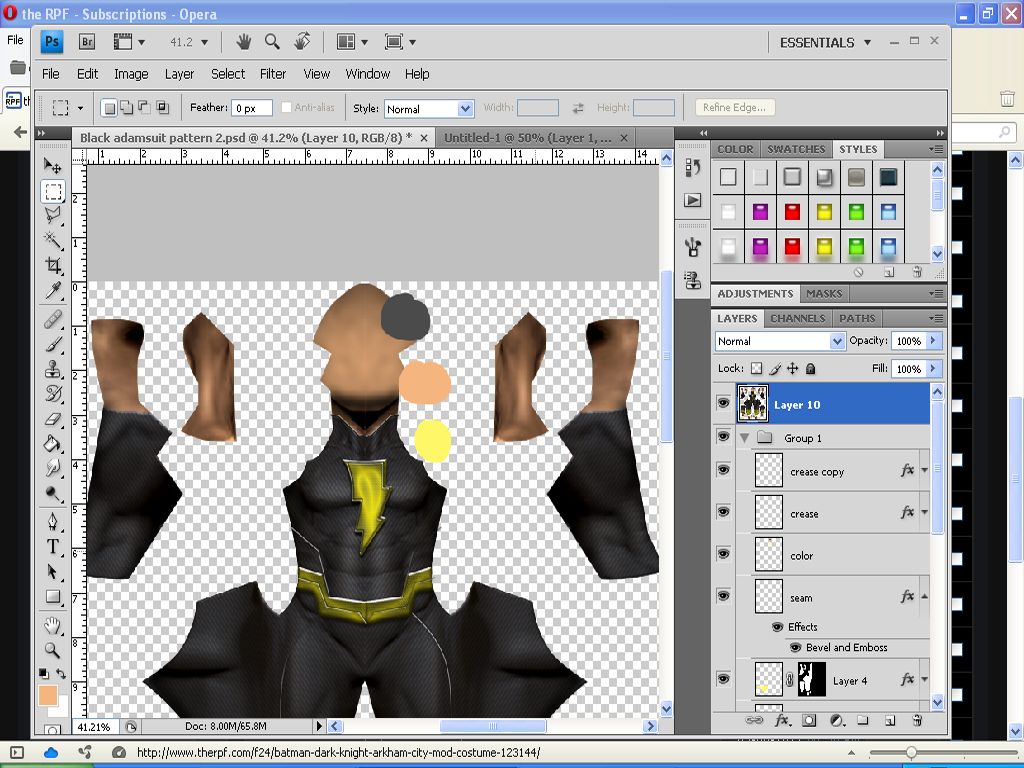Image resolution: width=1024 pixels, height=768 pixels.
Task: Switch to the Swatches tab
Action: click(x=796, y=149)
